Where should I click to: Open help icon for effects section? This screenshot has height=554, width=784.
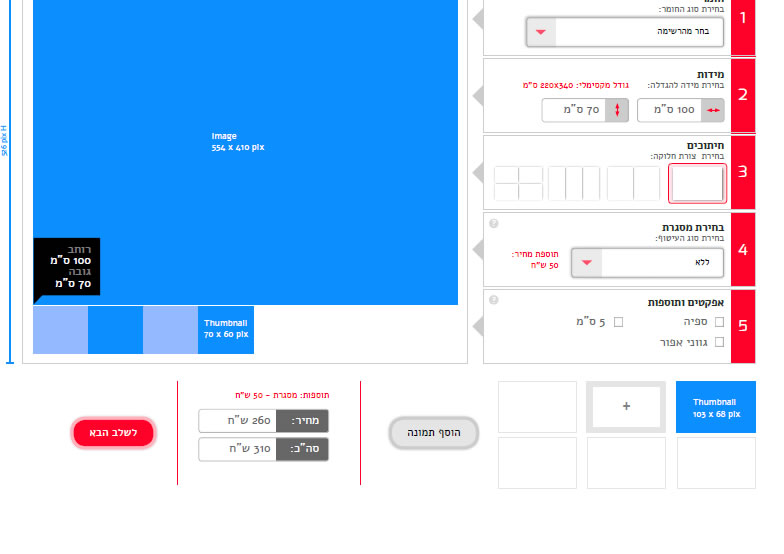(x=494, y=300)
